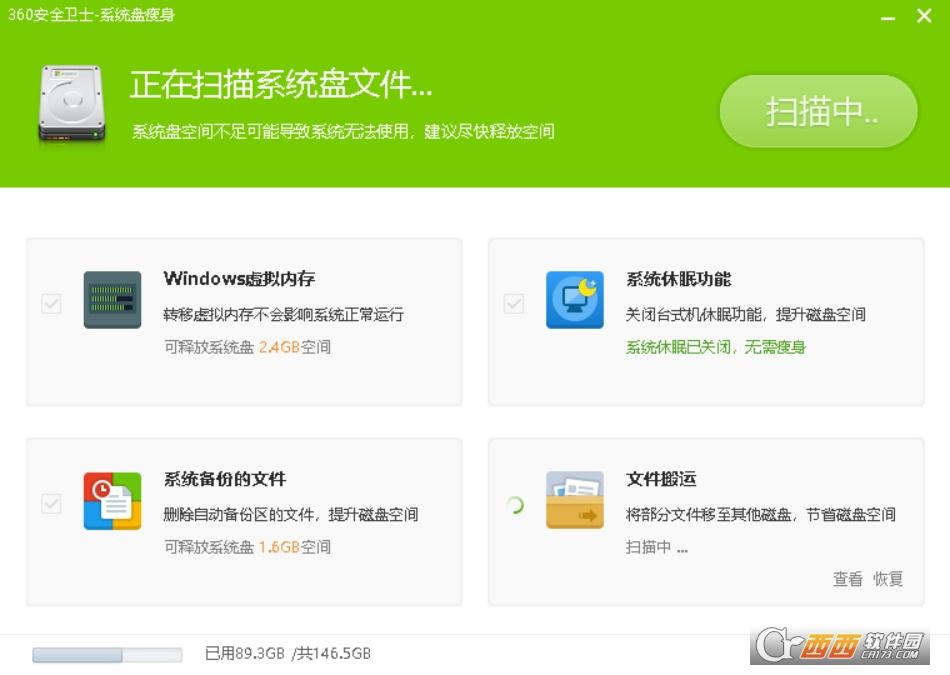Toggle the 系统休眠功能 checkbox
The height and width of the screenshot is (675, 950).
(514, 303)
